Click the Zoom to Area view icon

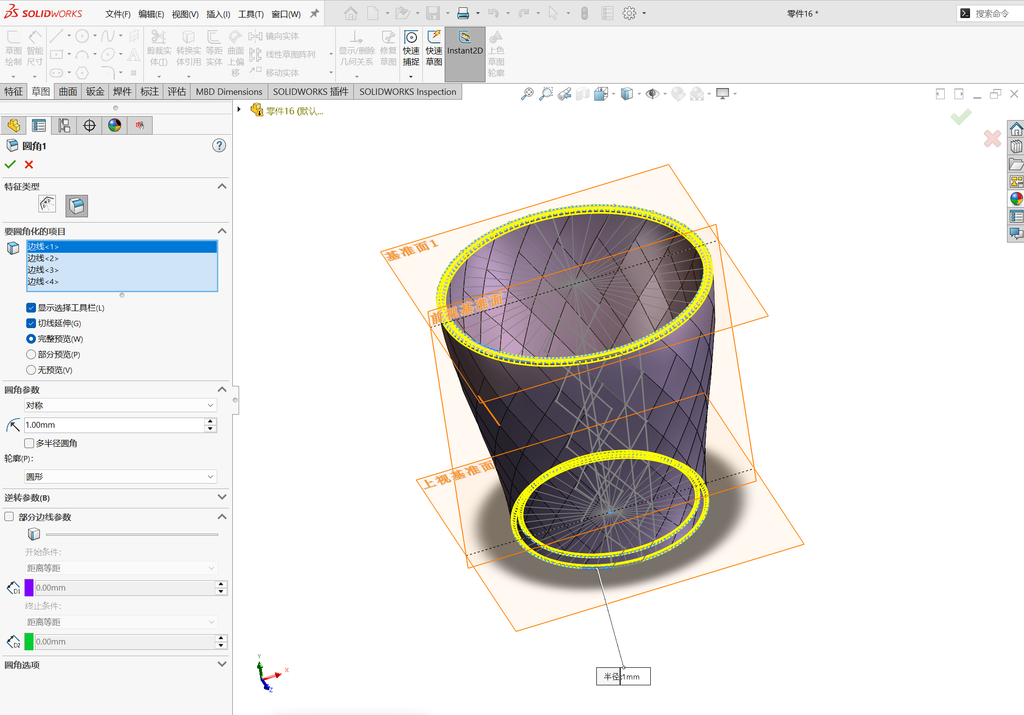(x=546, y=94)
